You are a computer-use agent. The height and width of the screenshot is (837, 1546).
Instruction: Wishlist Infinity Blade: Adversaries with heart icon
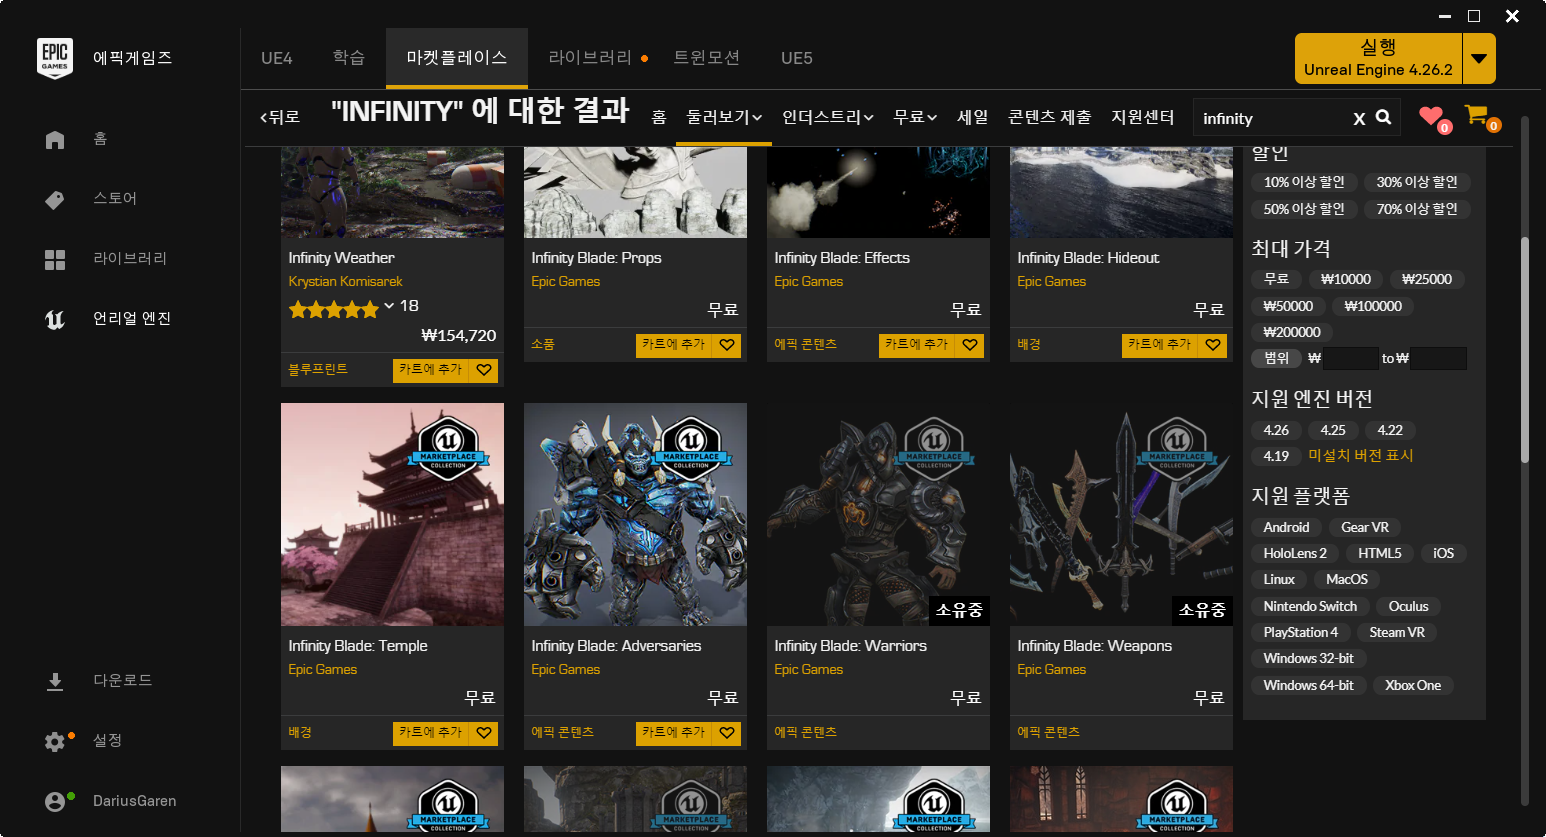(727, 733)
